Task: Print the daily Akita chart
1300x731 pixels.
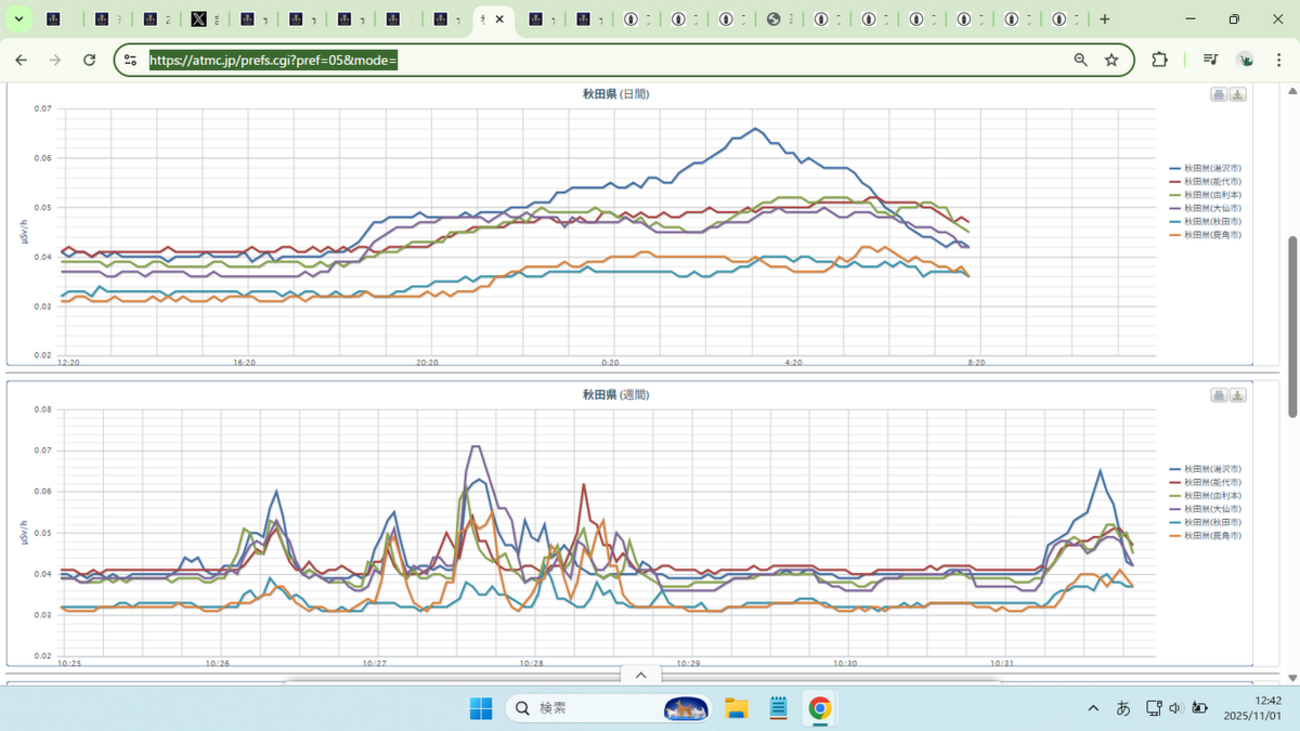Action: (x=1218, y=94)
